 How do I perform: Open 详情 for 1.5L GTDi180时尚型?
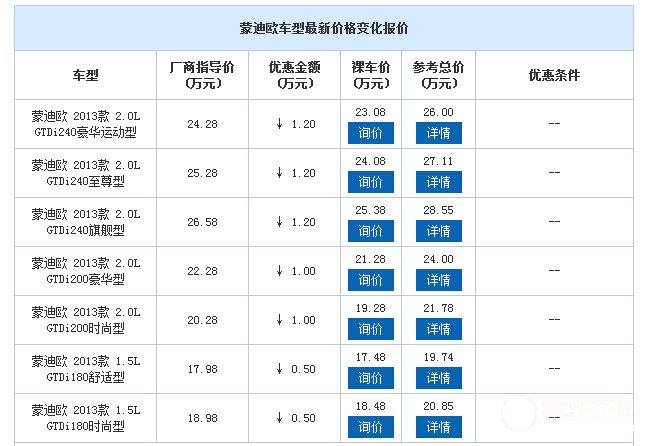pos(438,427)
